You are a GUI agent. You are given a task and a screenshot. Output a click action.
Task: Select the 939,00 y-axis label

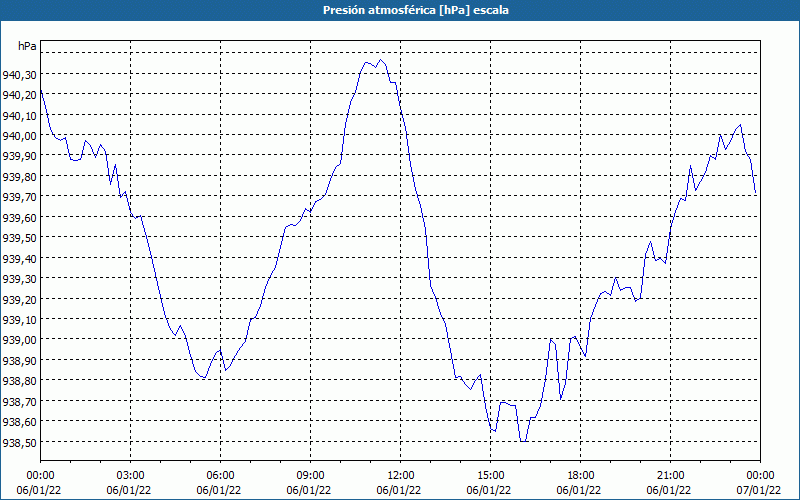19,340
